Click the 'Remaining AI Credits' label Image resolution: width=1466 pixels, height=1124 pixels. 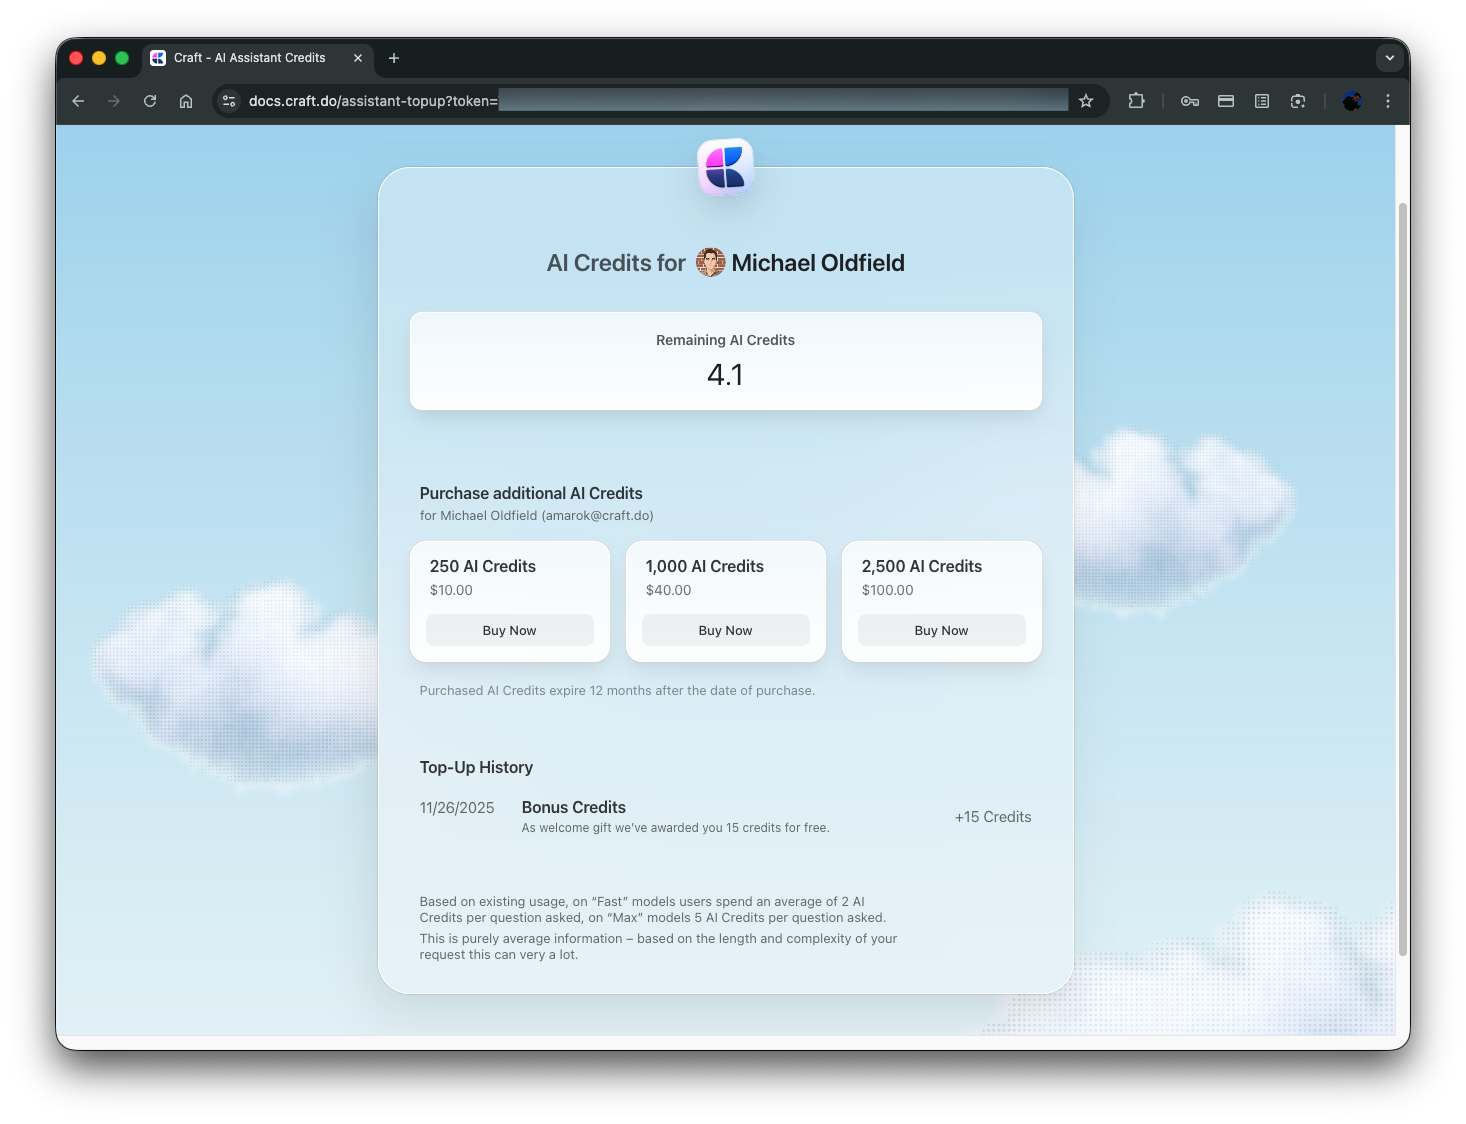pos(726,340)
